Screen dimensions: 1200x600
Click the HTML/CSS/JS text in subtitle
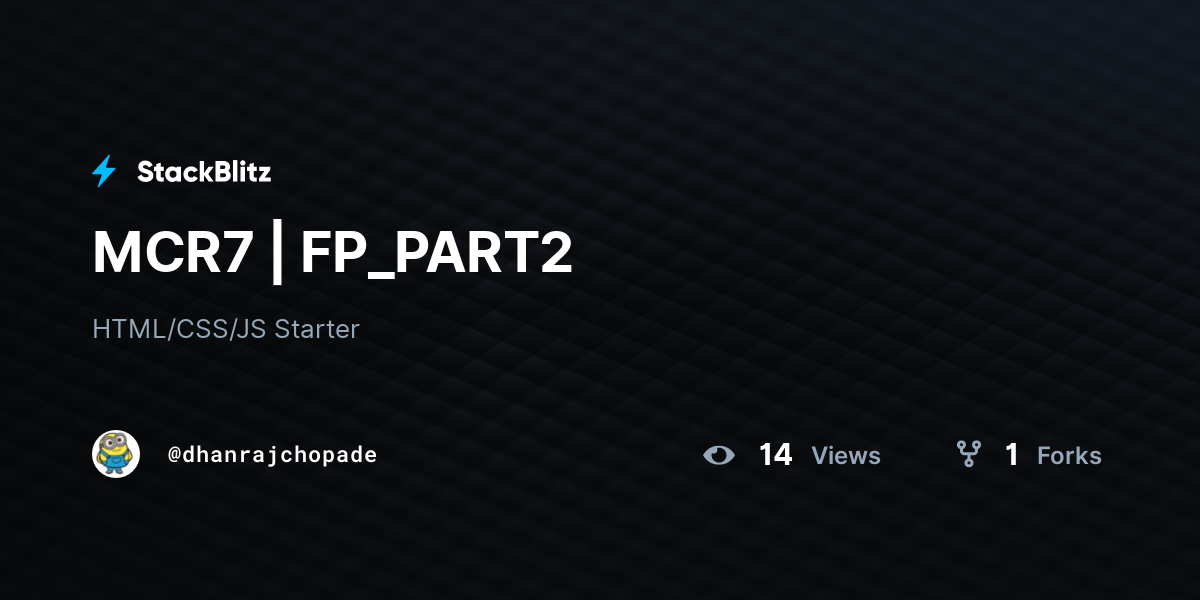click(180, 329)
